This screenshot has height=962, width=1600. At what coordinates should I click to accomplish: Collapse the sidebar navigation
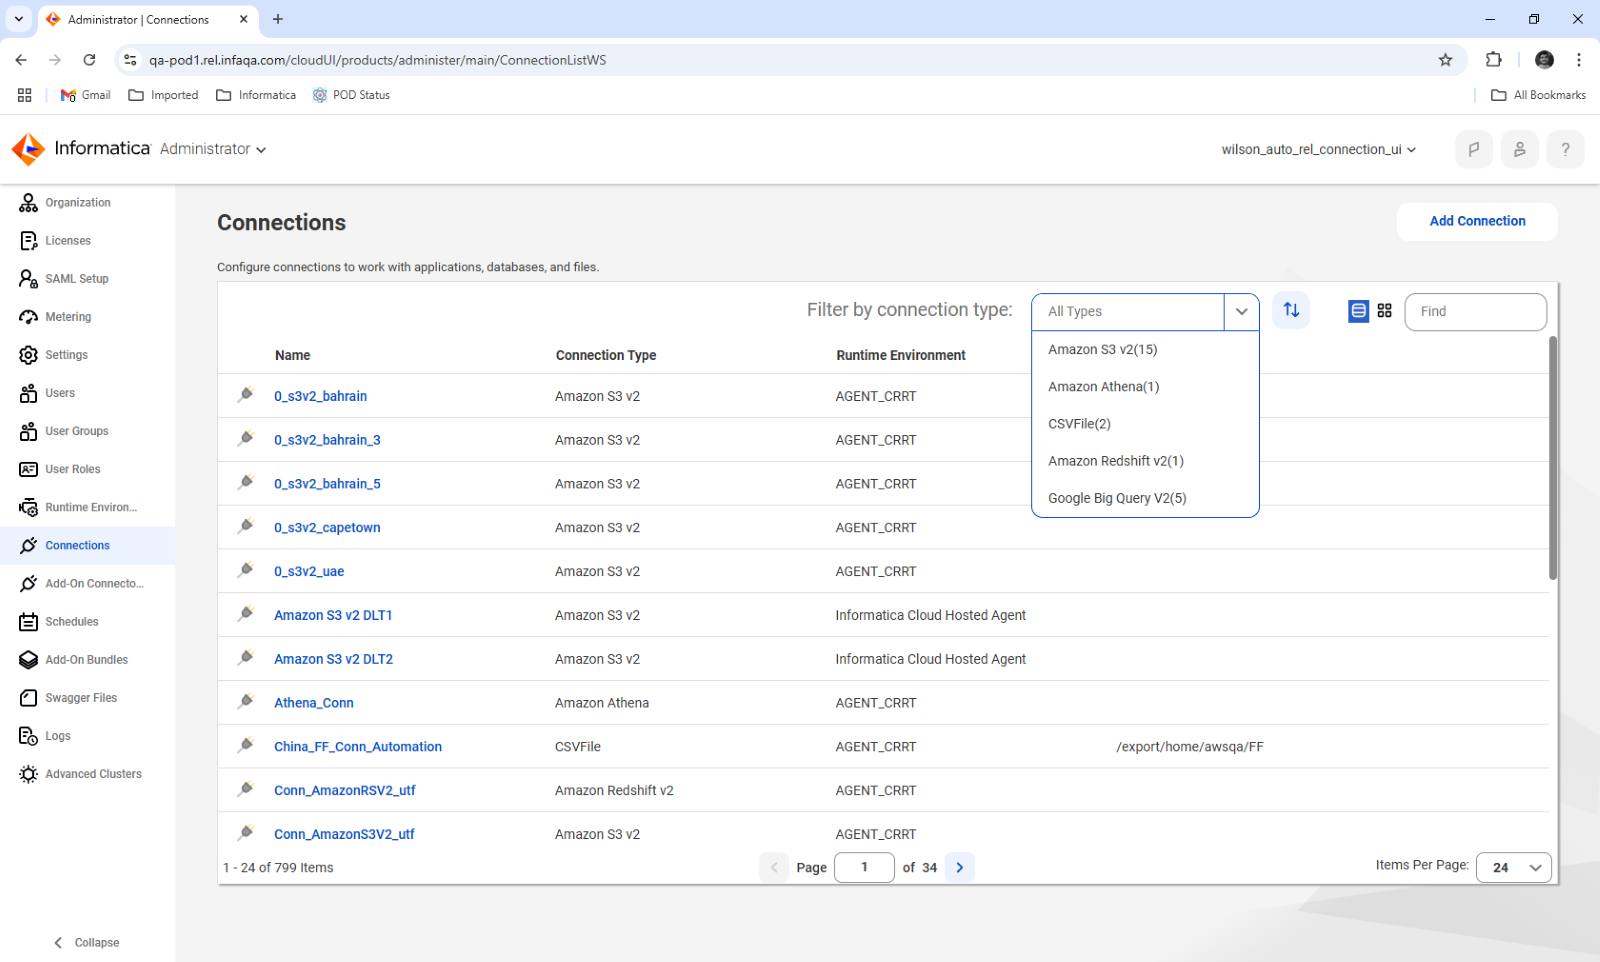click(87, 942)
